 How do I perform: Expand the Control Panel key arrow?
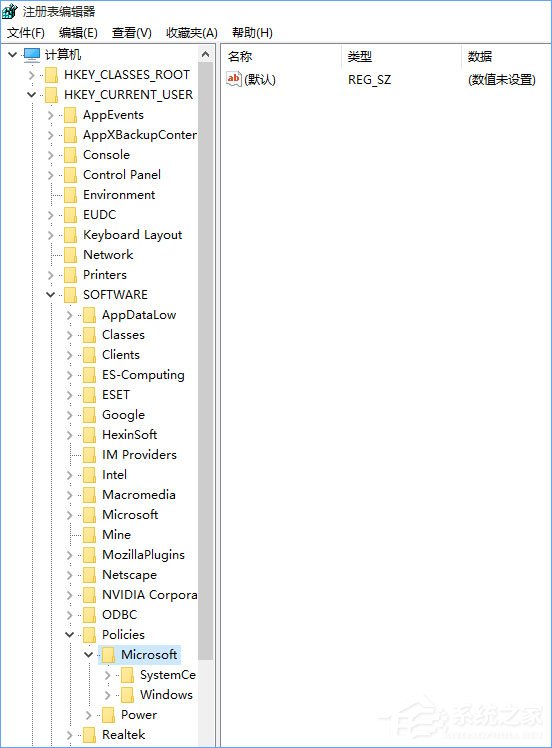coord(51,175)
